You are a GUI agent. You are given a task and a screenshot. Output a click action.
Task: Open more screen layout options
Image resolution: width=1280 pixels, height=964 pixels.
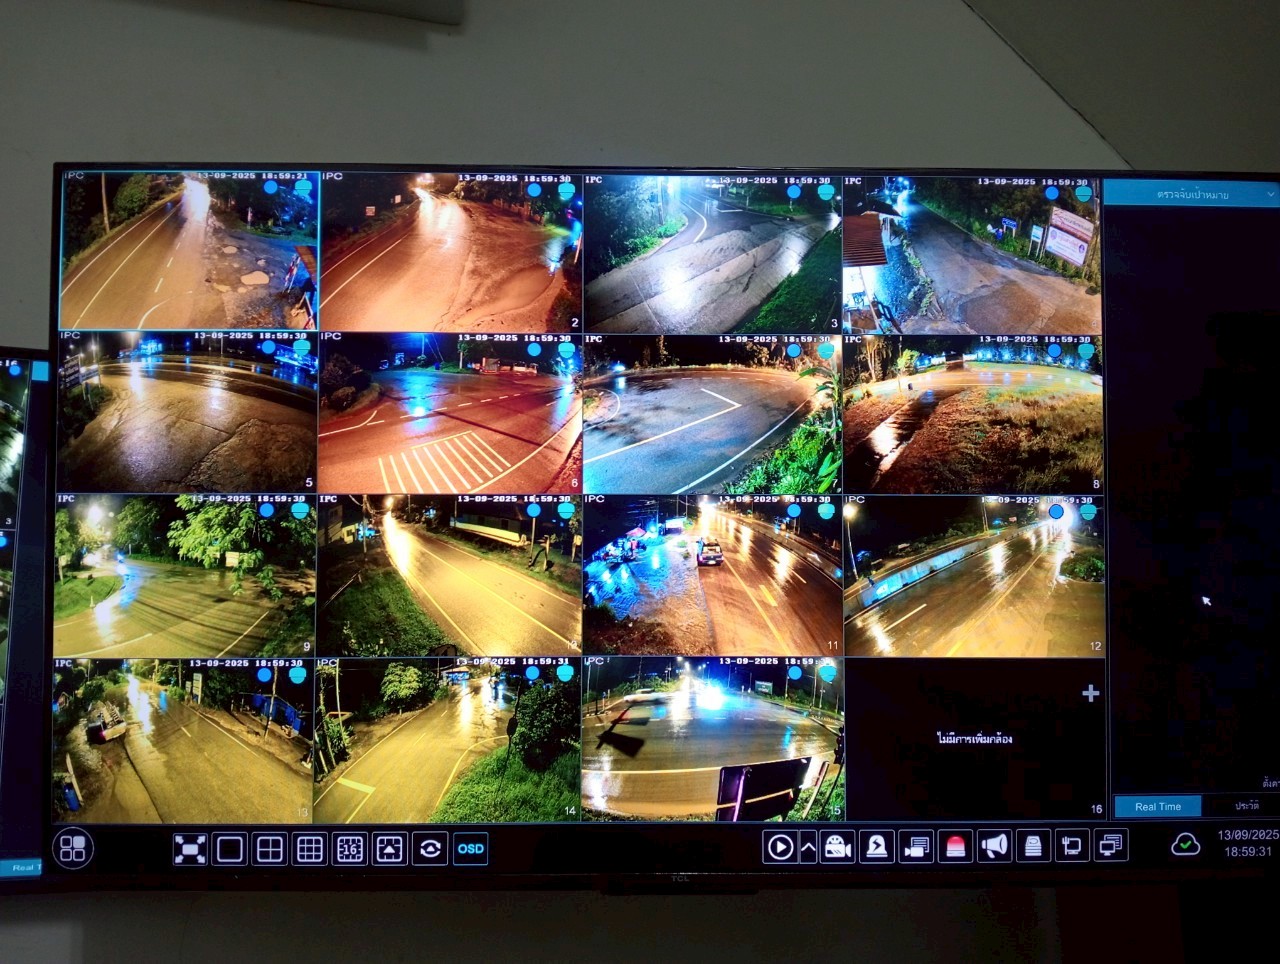(390, 849)
